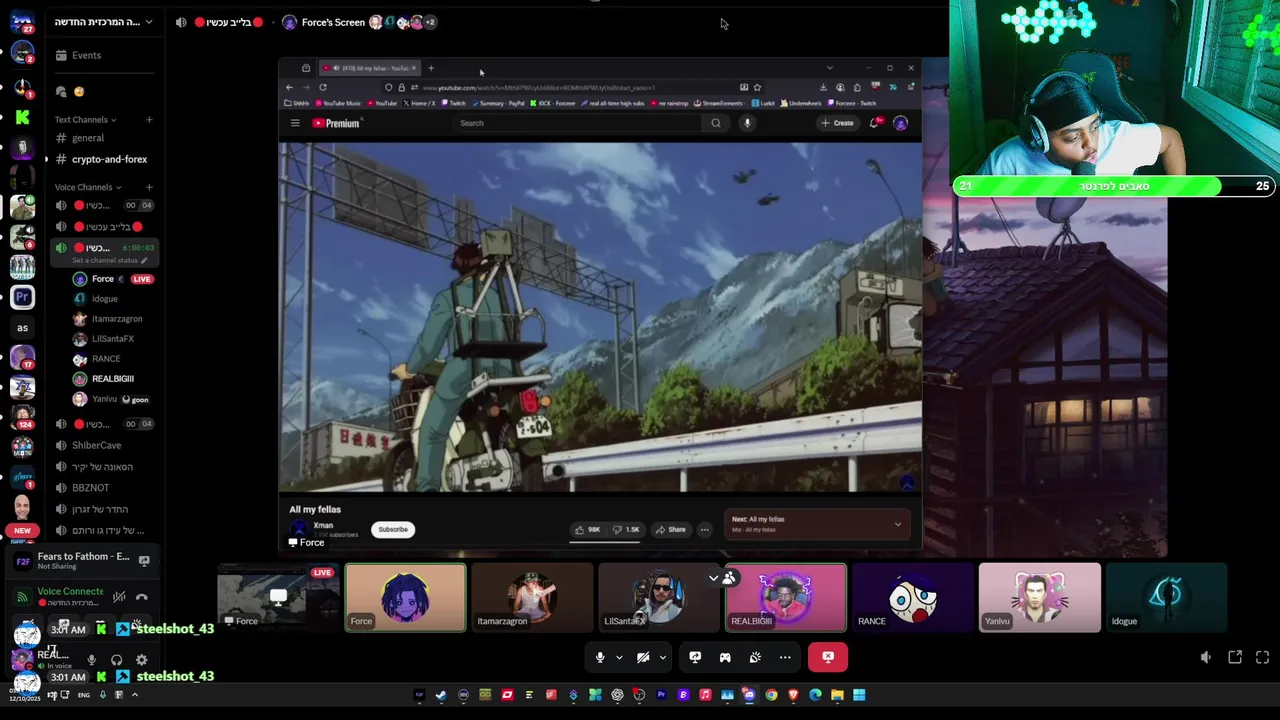Select the Force participant tile
The width and height of the screenshot is (1280, 720).
[x=405, y=598]
